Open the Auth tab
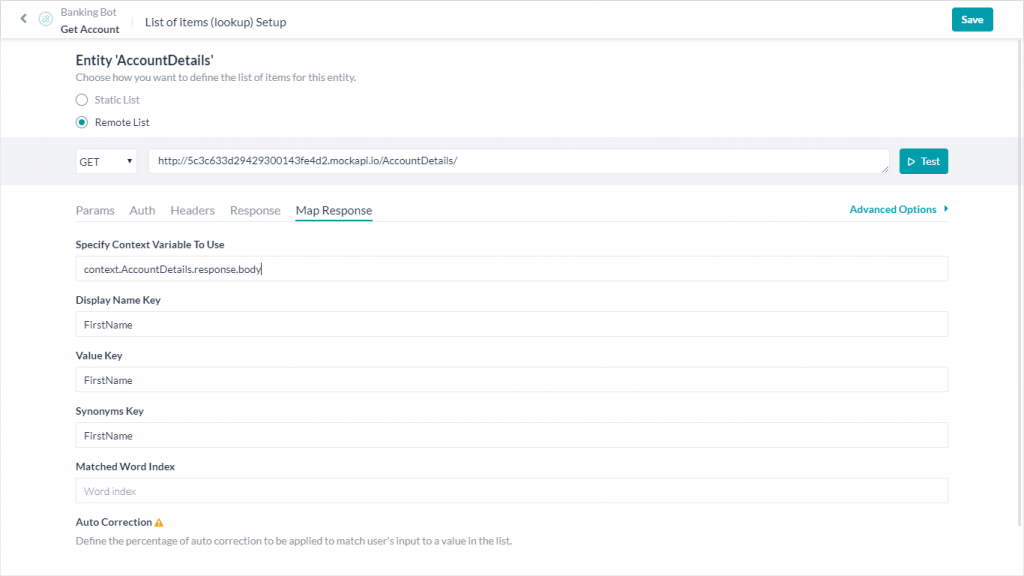The width and height of the screenshot is (1024, 576). (x=142, y=211)
